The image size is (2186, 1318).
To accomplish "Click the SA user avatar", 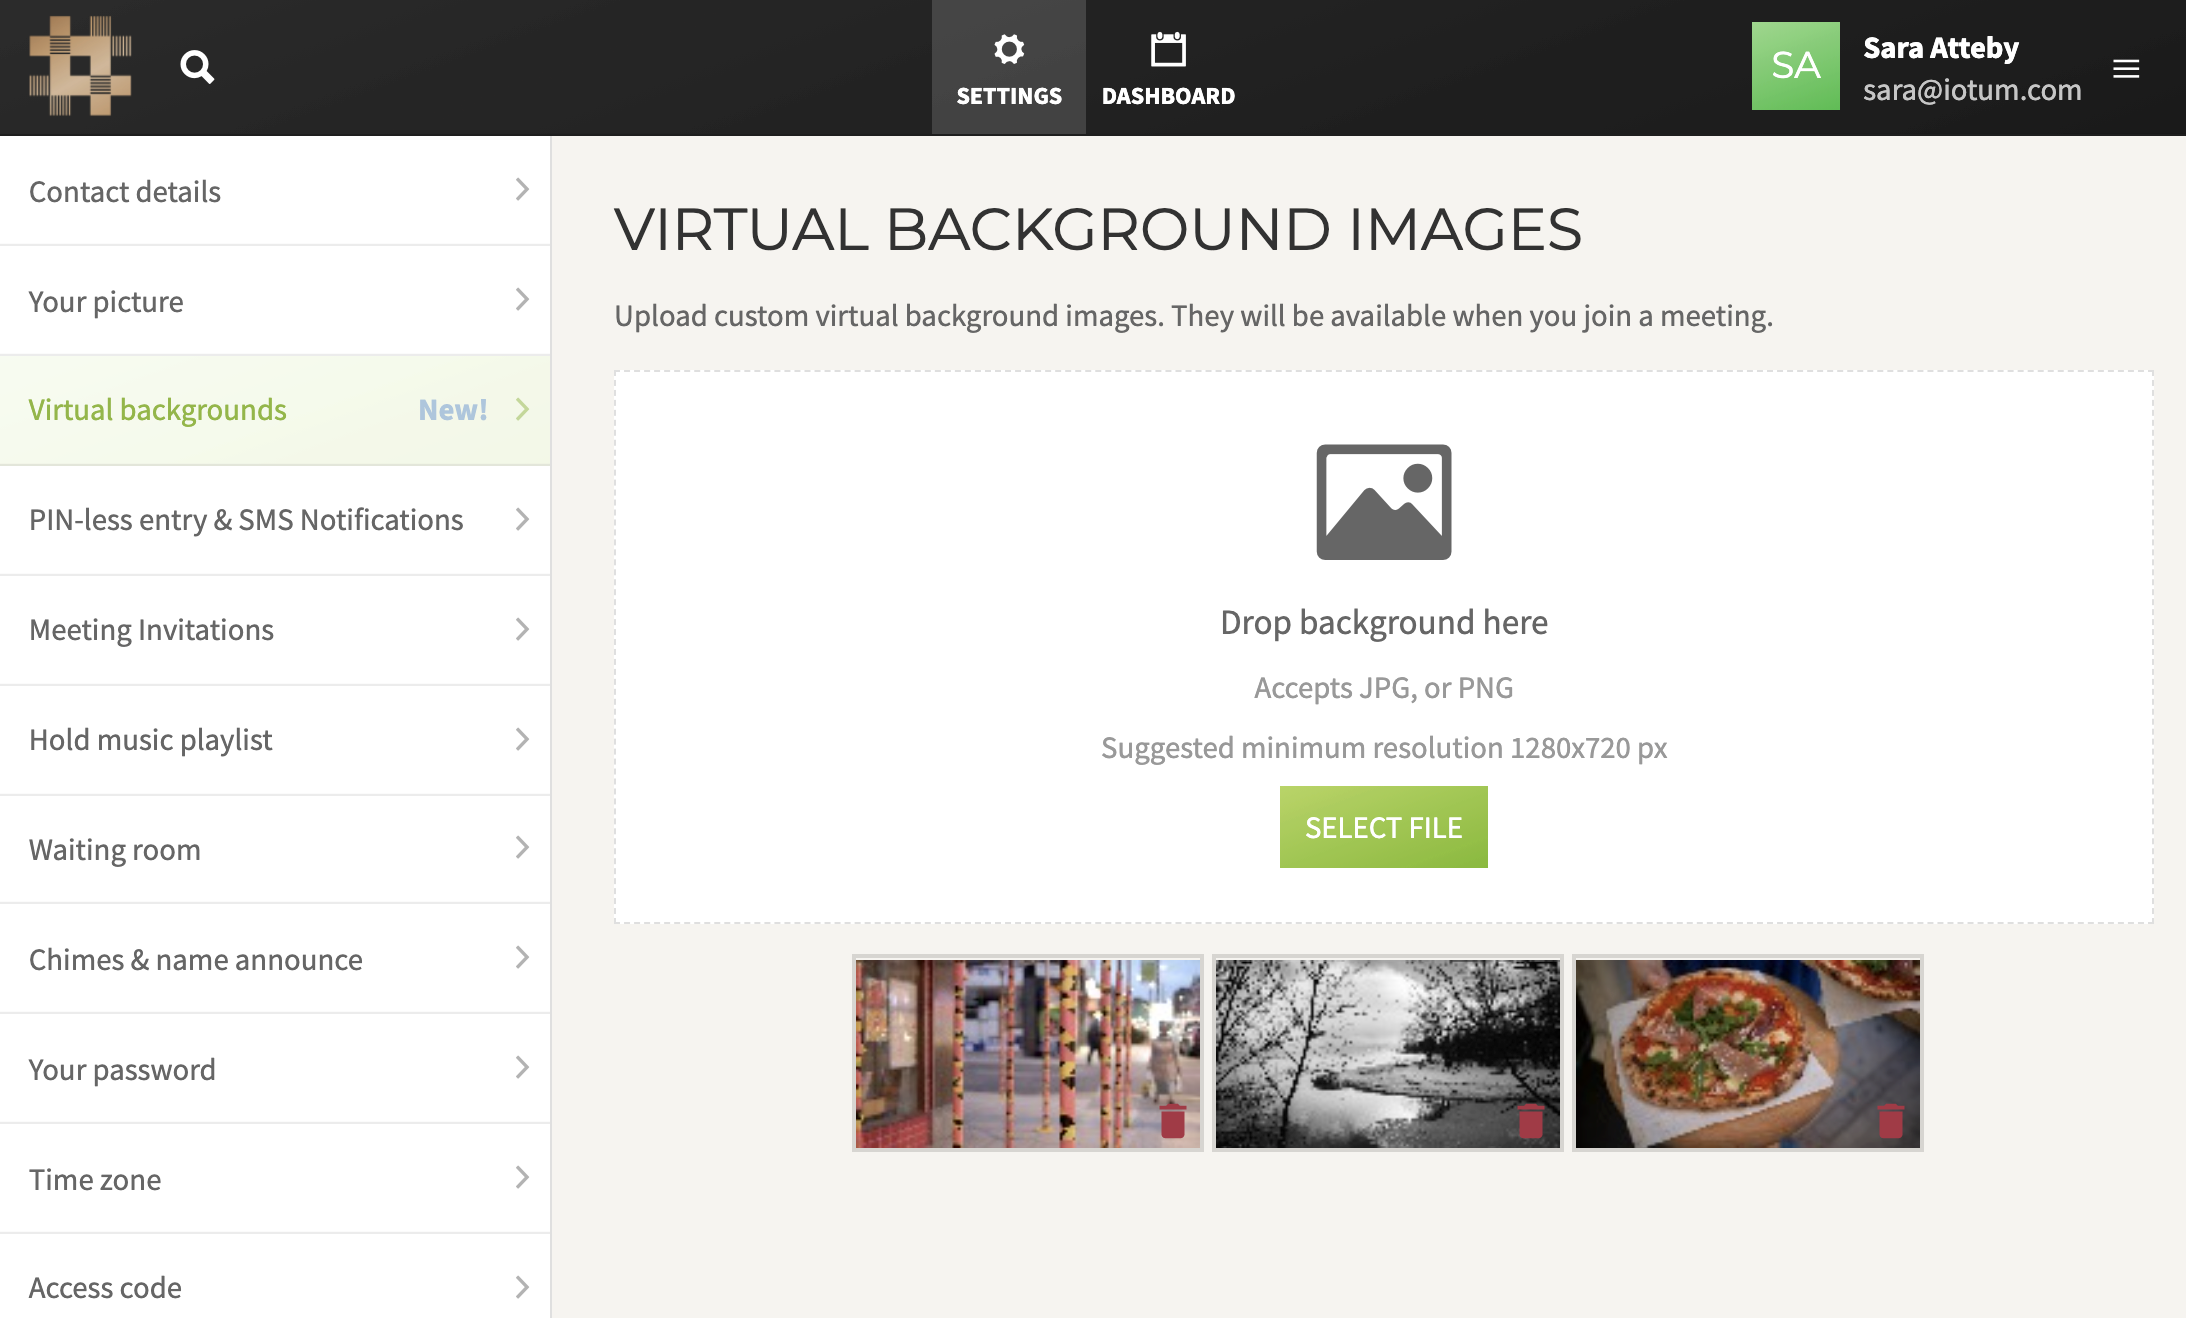I will 1795,66.
